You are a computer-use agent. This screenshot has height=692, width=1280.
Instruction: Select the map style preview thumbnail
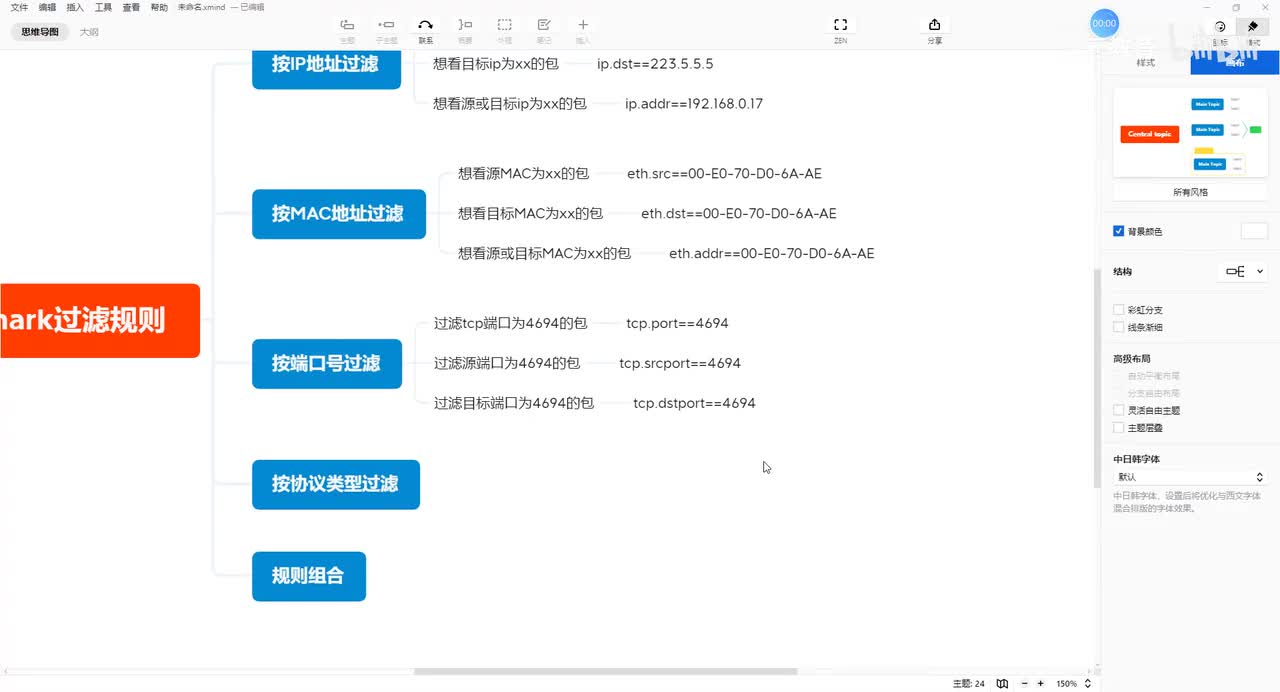click(x=1190, y=134)
